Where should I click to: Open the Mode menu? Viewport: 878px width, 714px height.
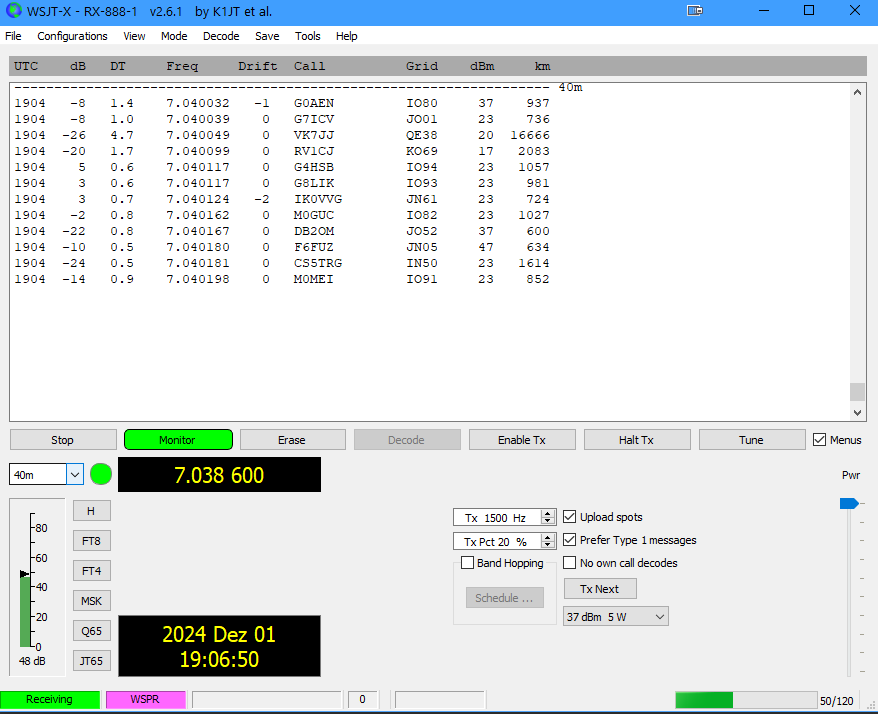click(174, 36)
